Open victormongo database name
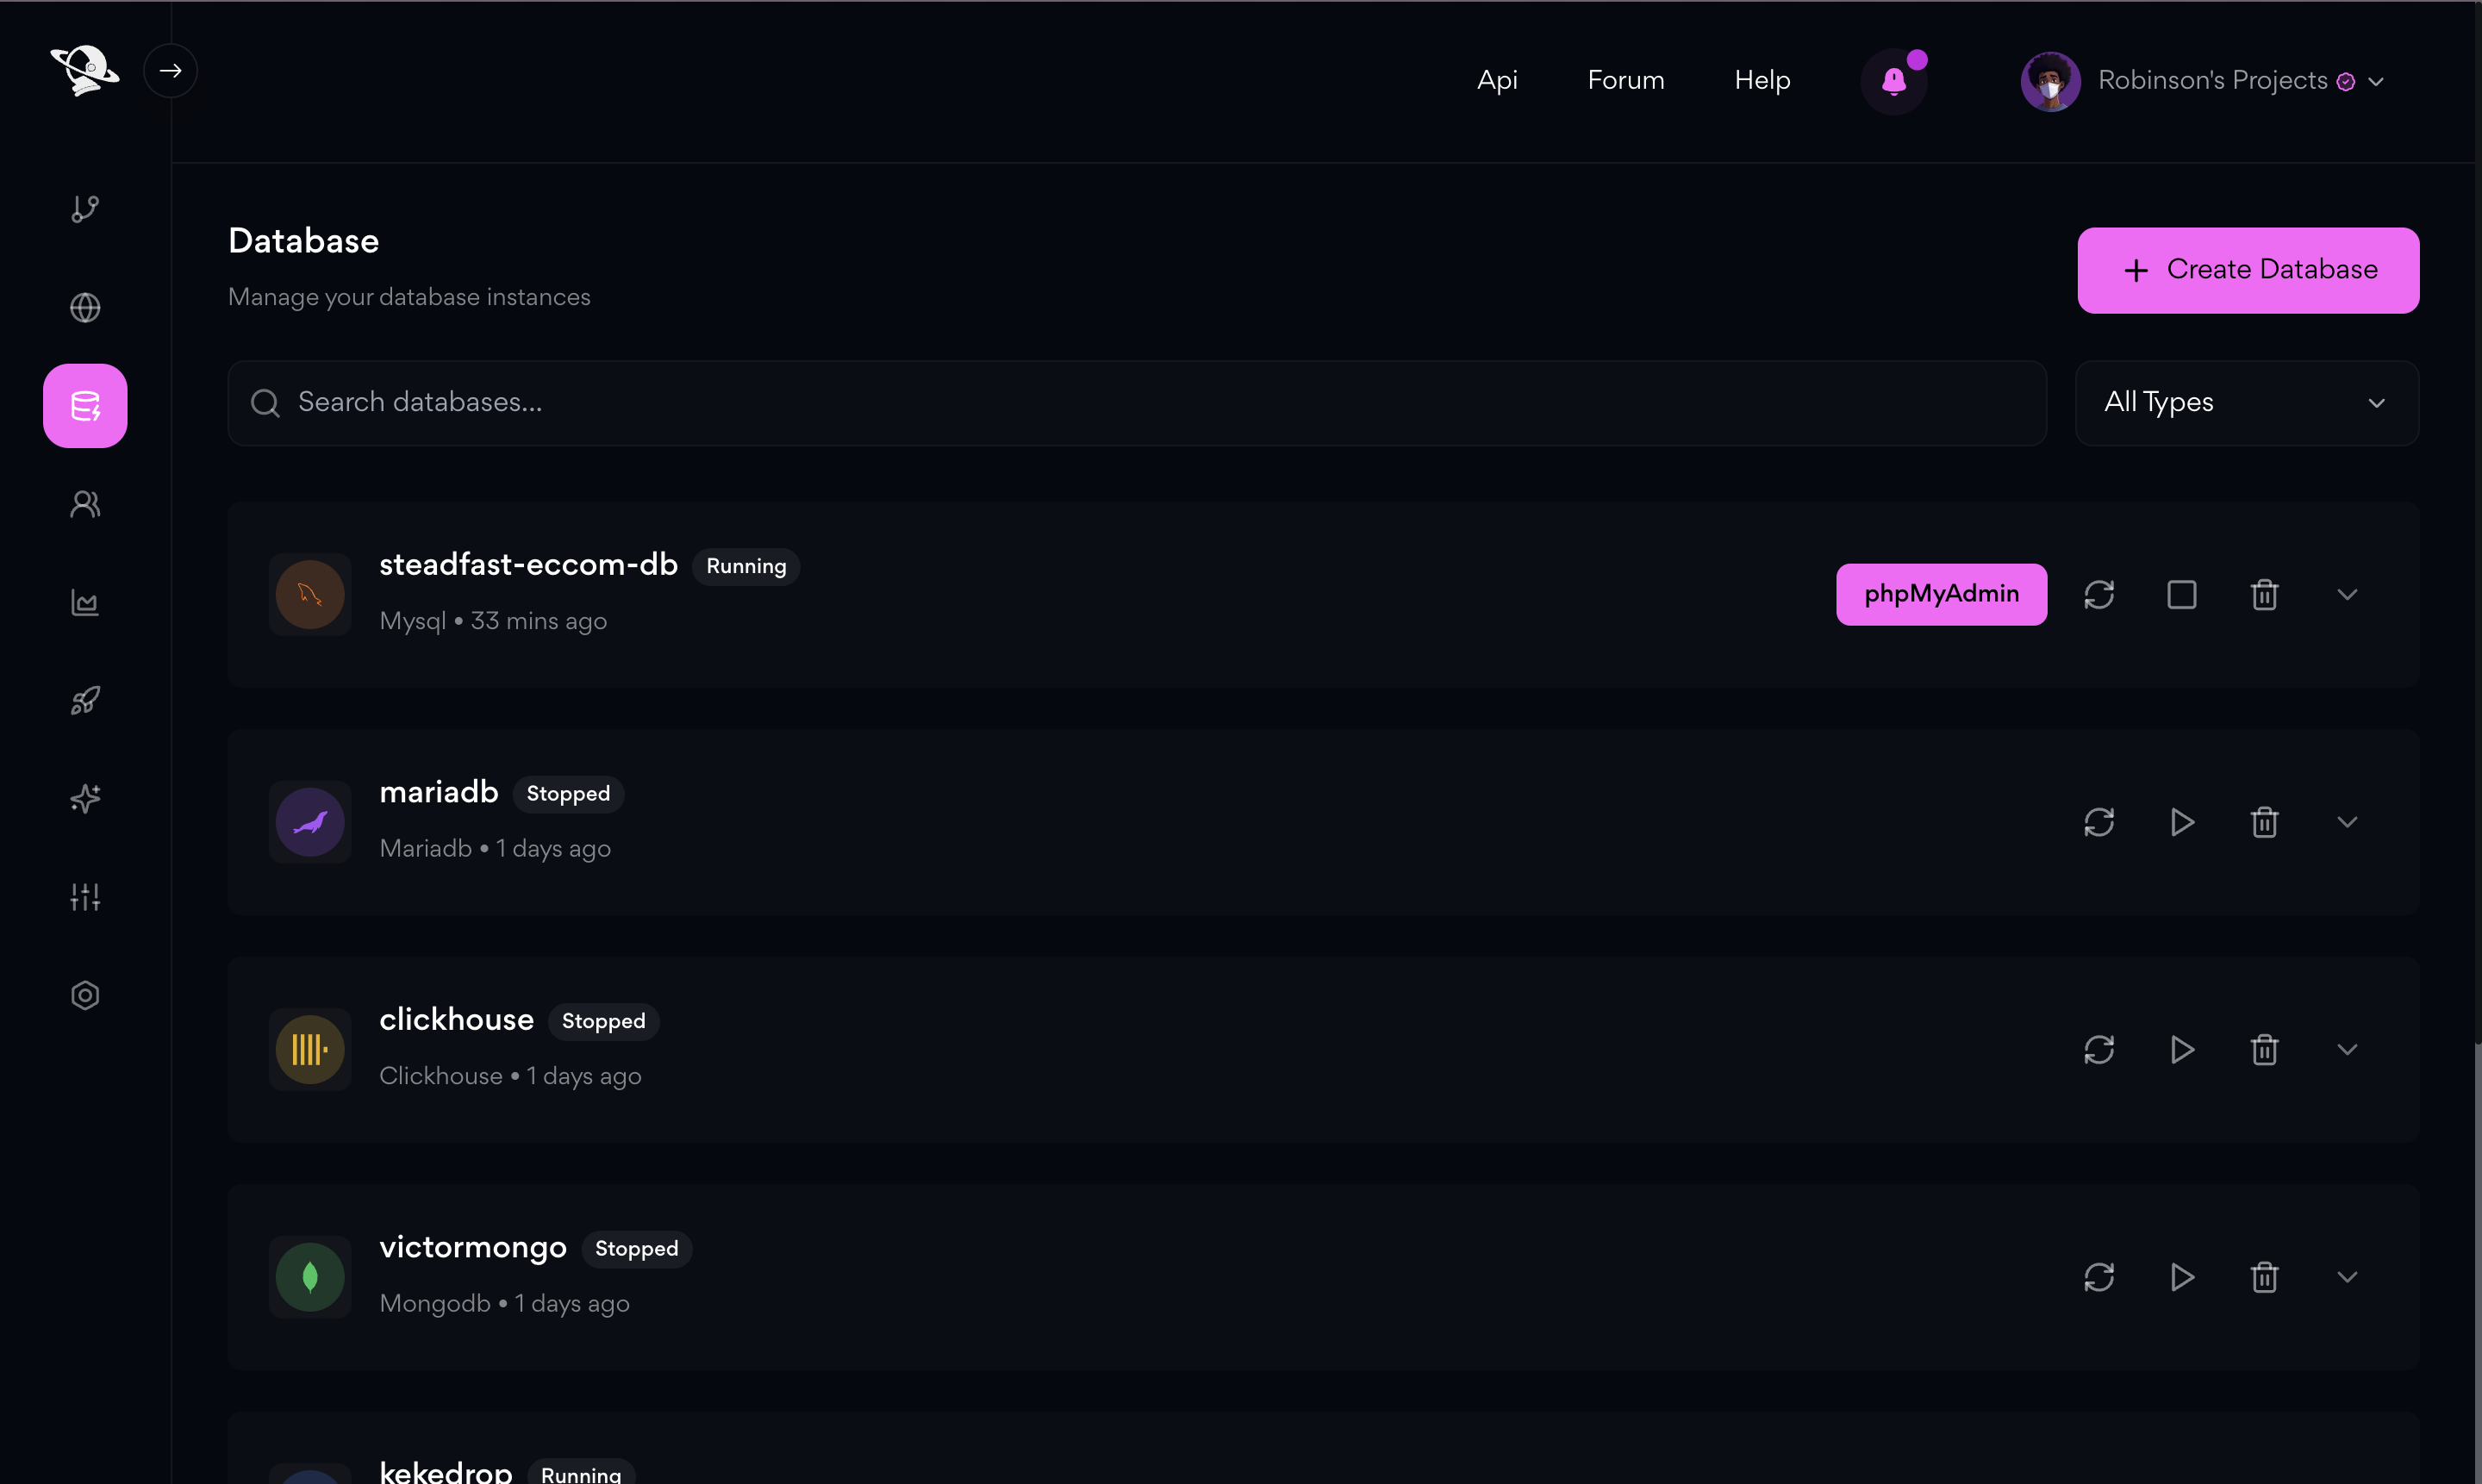The height and width of the screenshot is (1484, 2482). tap(473, 1248)
